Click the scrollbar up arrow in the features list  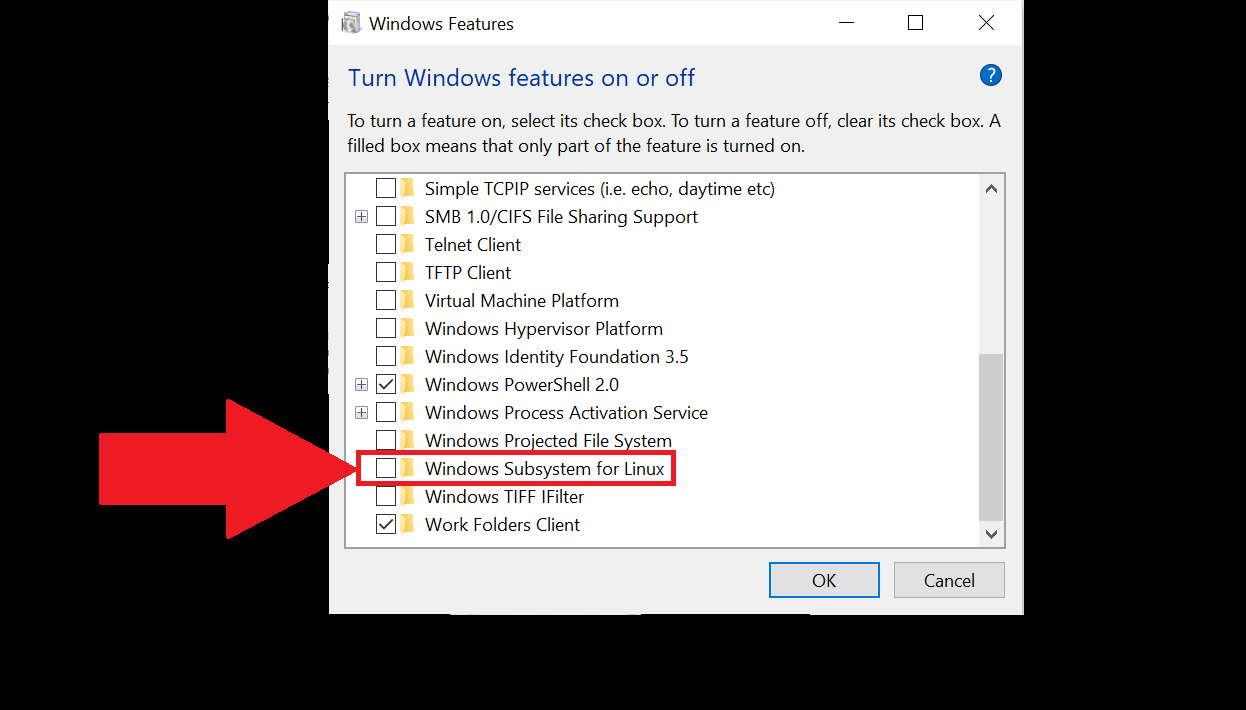(991, 189)
